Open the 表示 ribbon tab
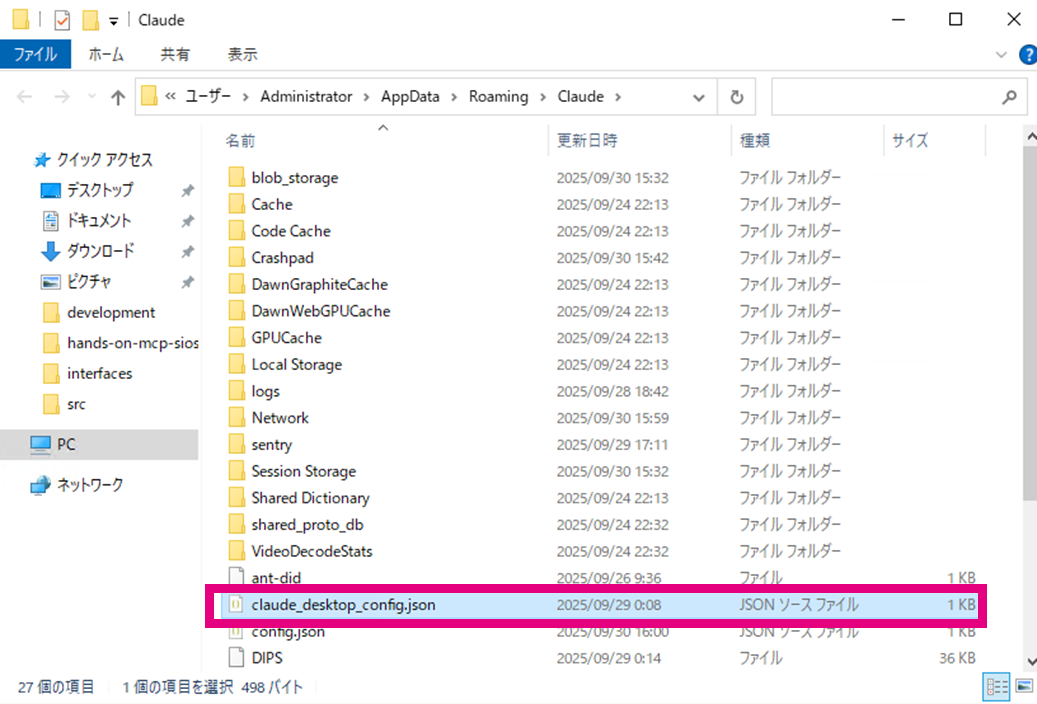Image resolution: width=1037 pixels, height=704 pixels. coord(243,54)
